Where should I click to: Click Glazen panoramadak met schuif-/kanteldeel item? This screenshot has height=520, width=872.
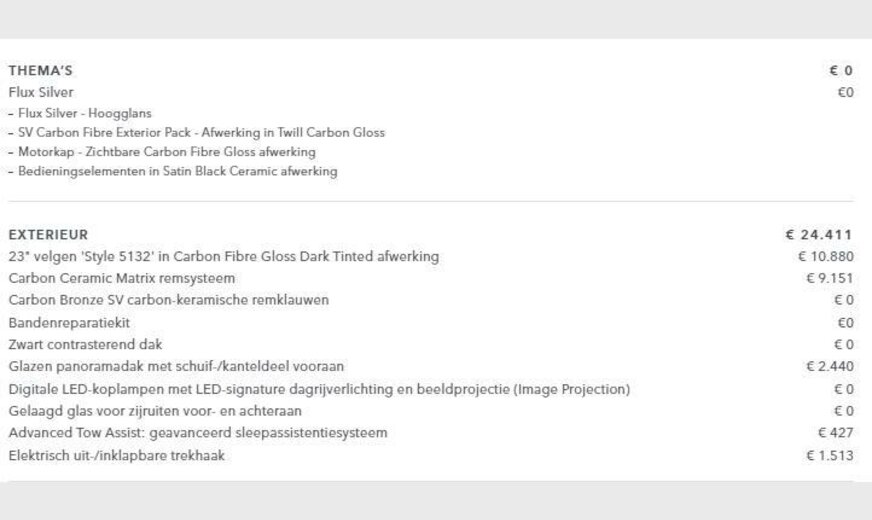click(176, 367)
